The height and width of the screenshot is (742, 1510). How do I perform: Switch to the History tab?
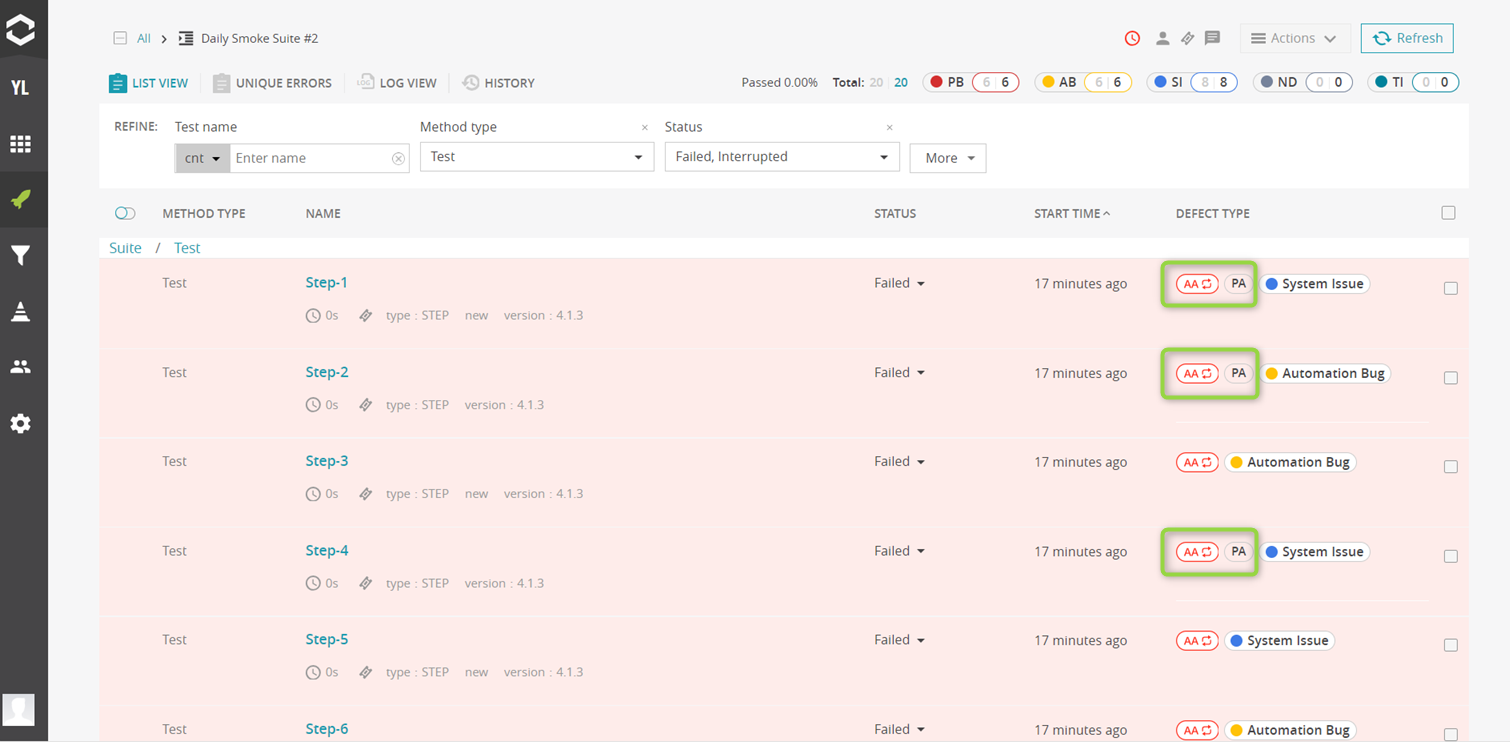tap(498, 83)
